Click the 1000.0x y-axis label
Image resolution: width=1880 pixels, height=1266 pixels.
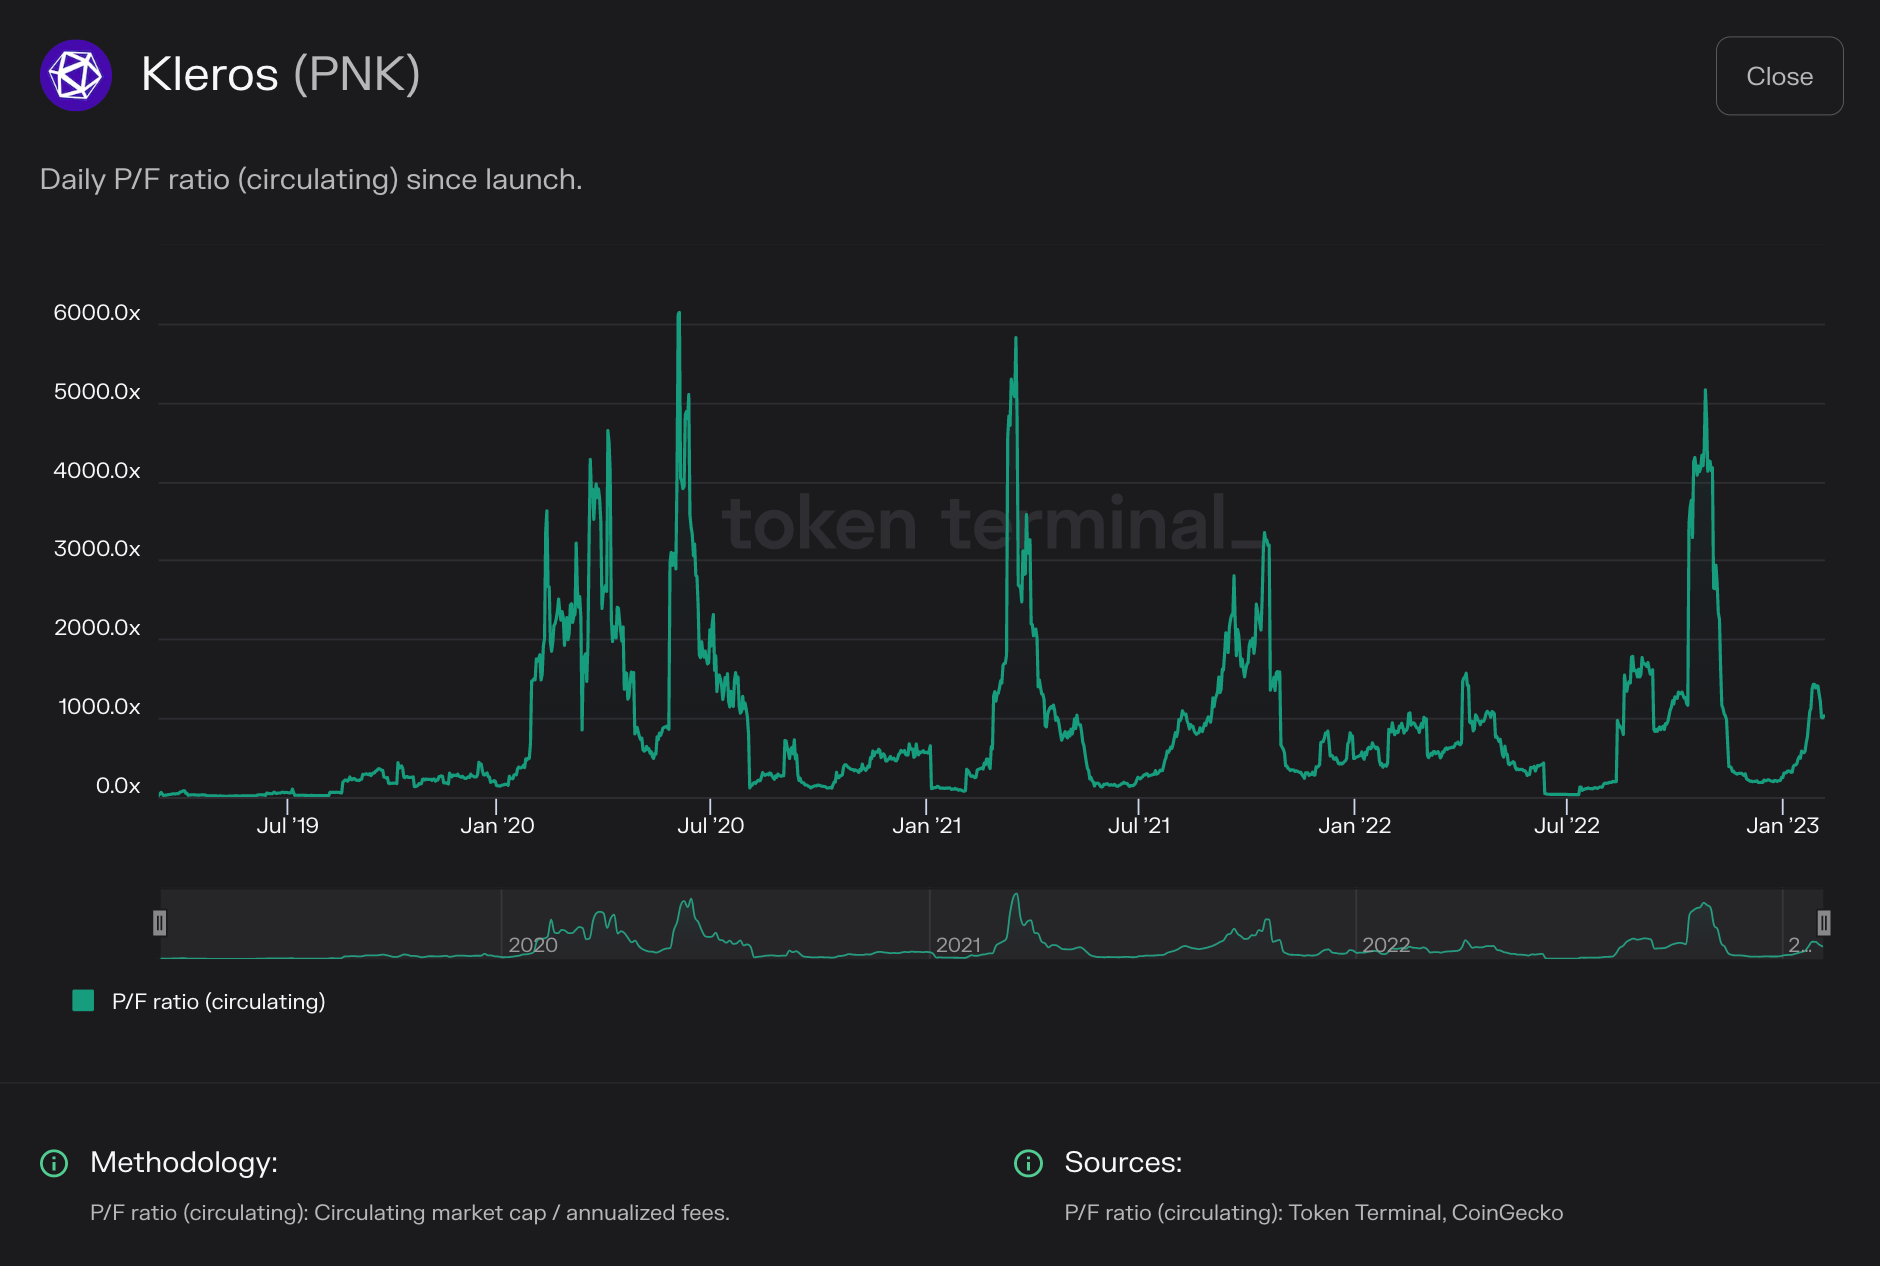pos(99,707)
